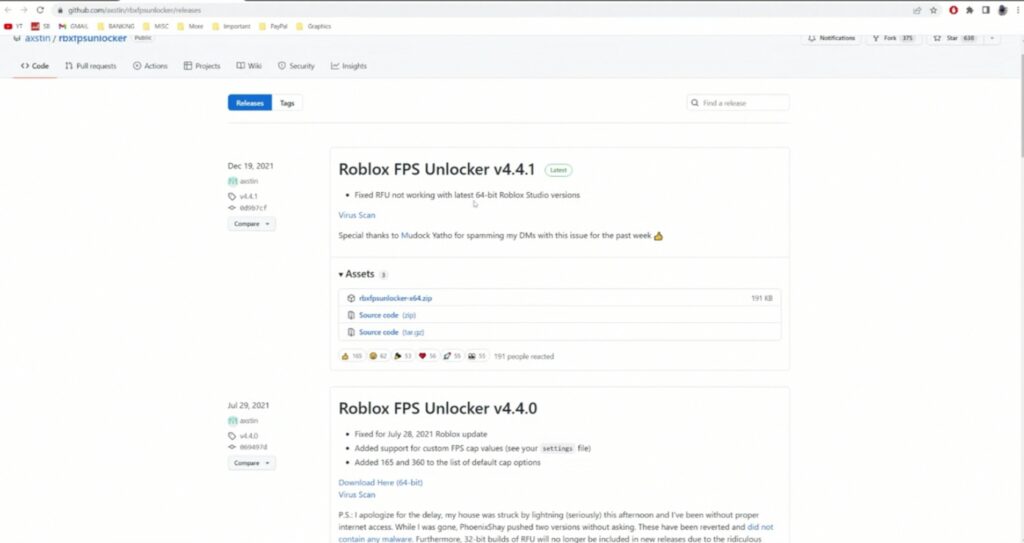This screenshot has width=1024, height=543.
Task: Click the padlock icon in the address bar
Action: (x=60, y=10)
